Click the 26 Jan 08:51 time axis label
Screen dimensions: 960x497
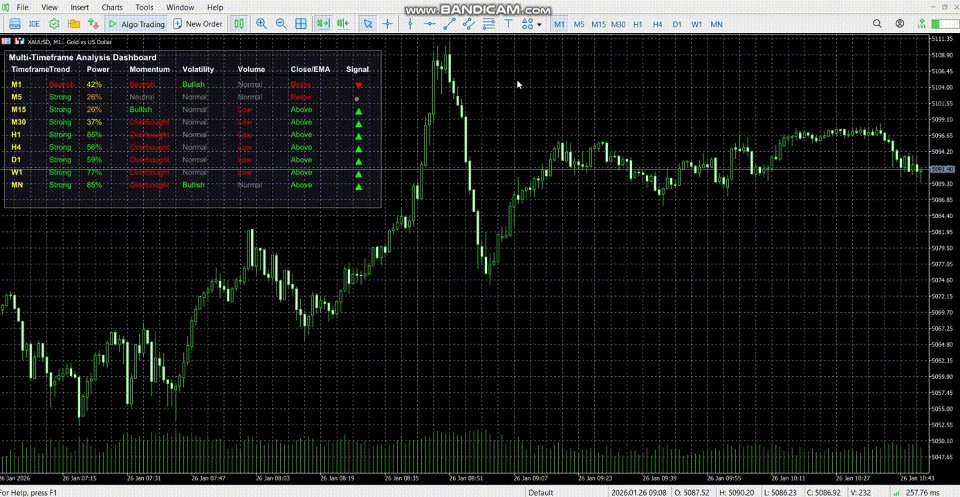[x=465, y=478]
